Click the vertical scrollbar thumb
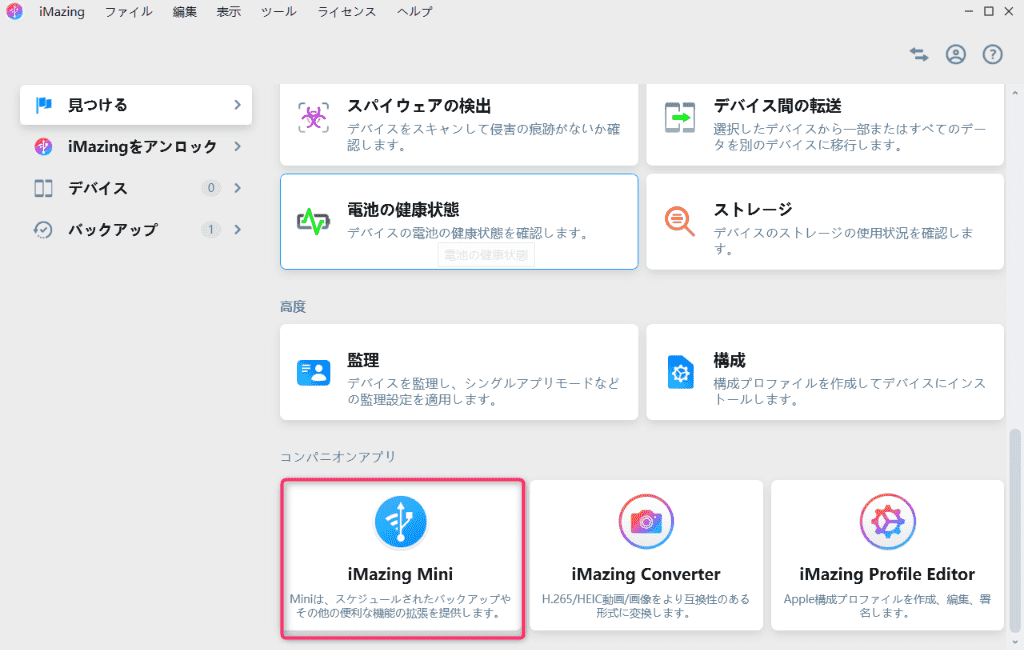The height and width of the screenshot is (650, 1024). tap(1014, 529)
